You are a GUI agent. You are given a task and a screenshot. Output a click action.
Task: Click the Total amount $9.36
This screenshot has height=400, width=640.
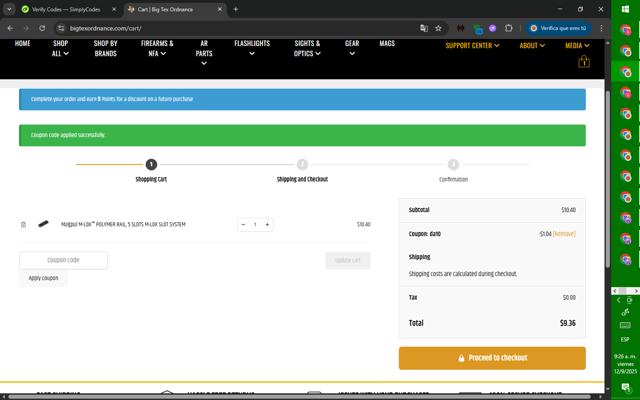point(568,323)
